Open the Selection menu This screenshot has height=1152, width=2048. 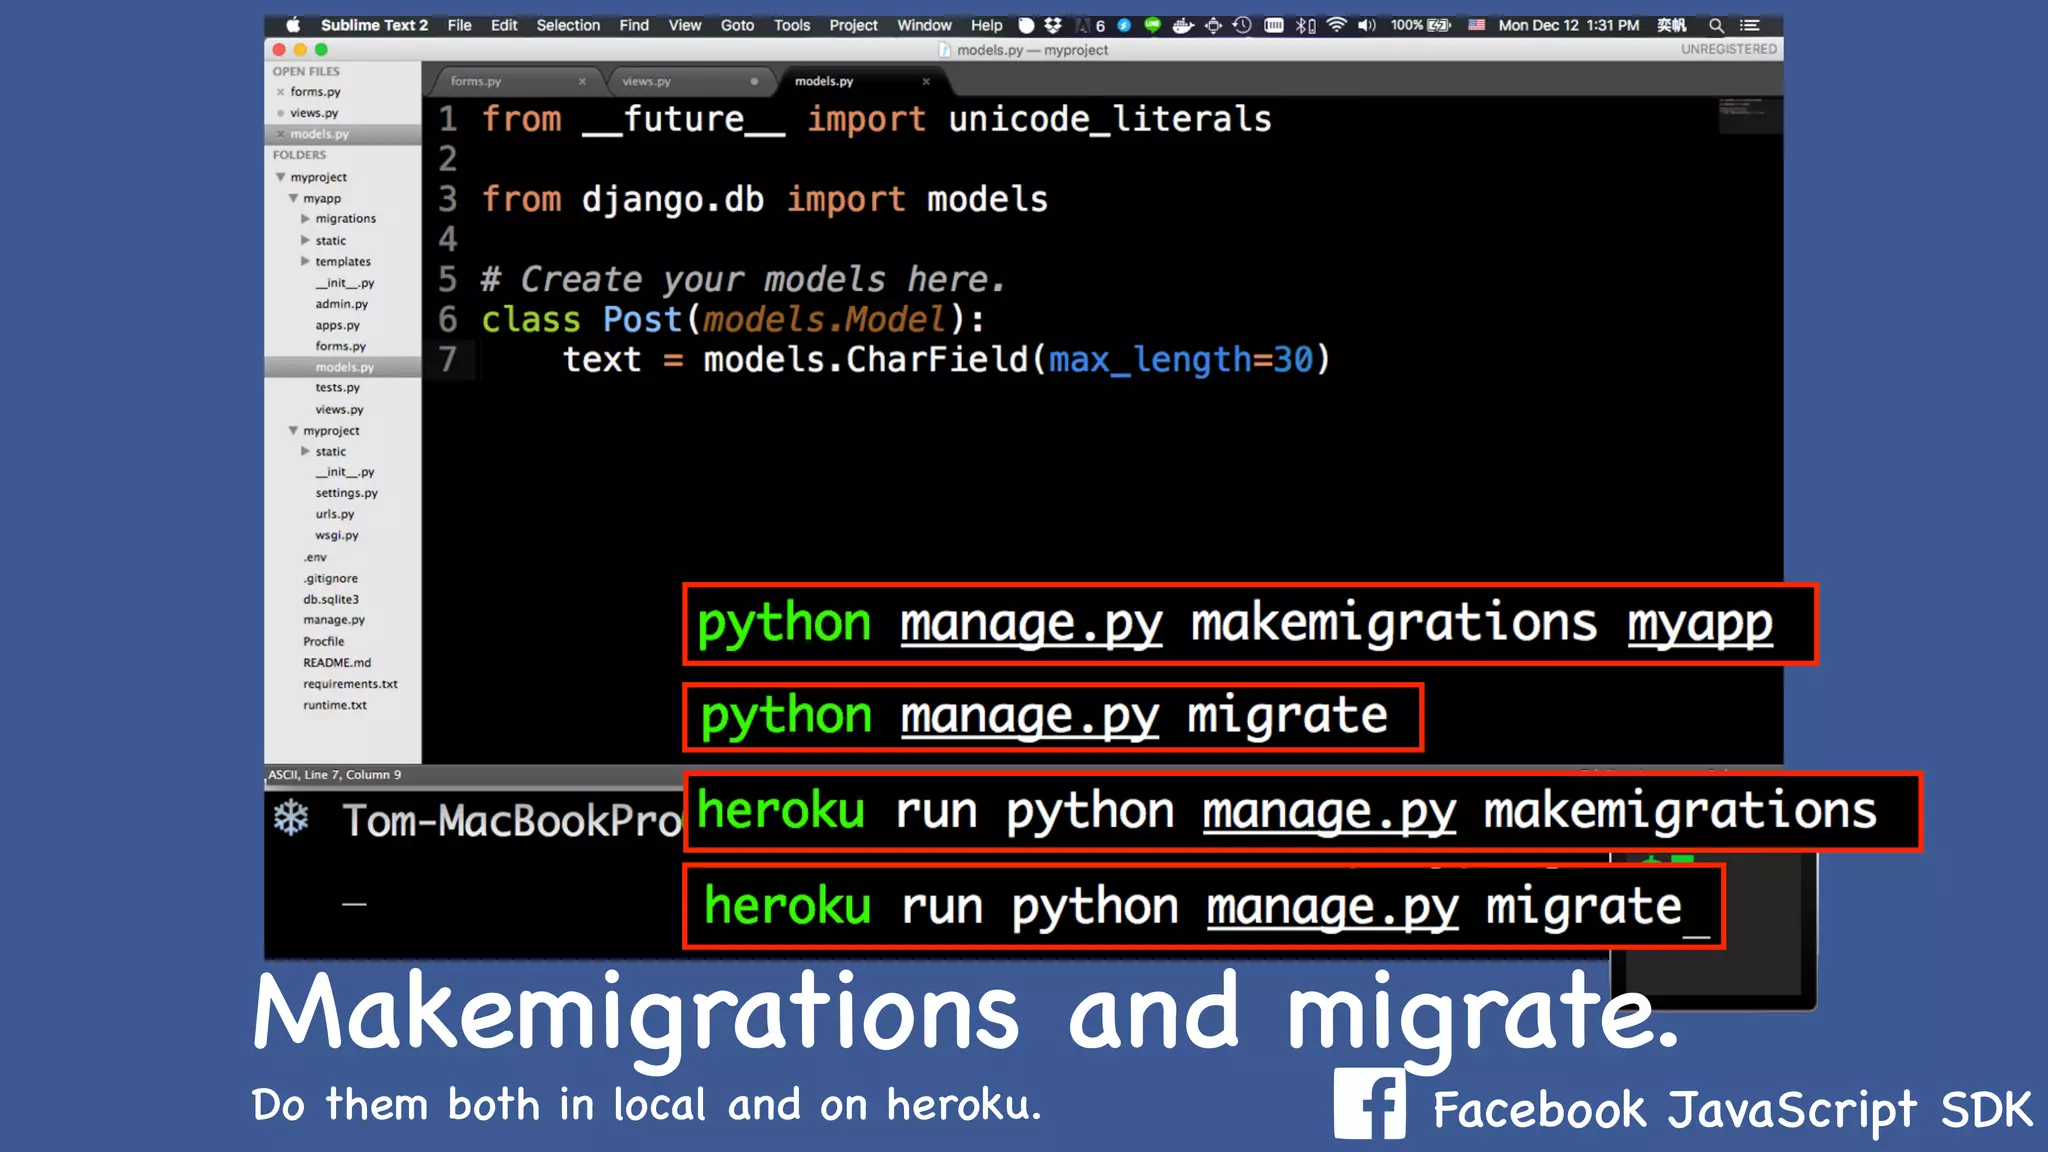(x=568, y=25)
